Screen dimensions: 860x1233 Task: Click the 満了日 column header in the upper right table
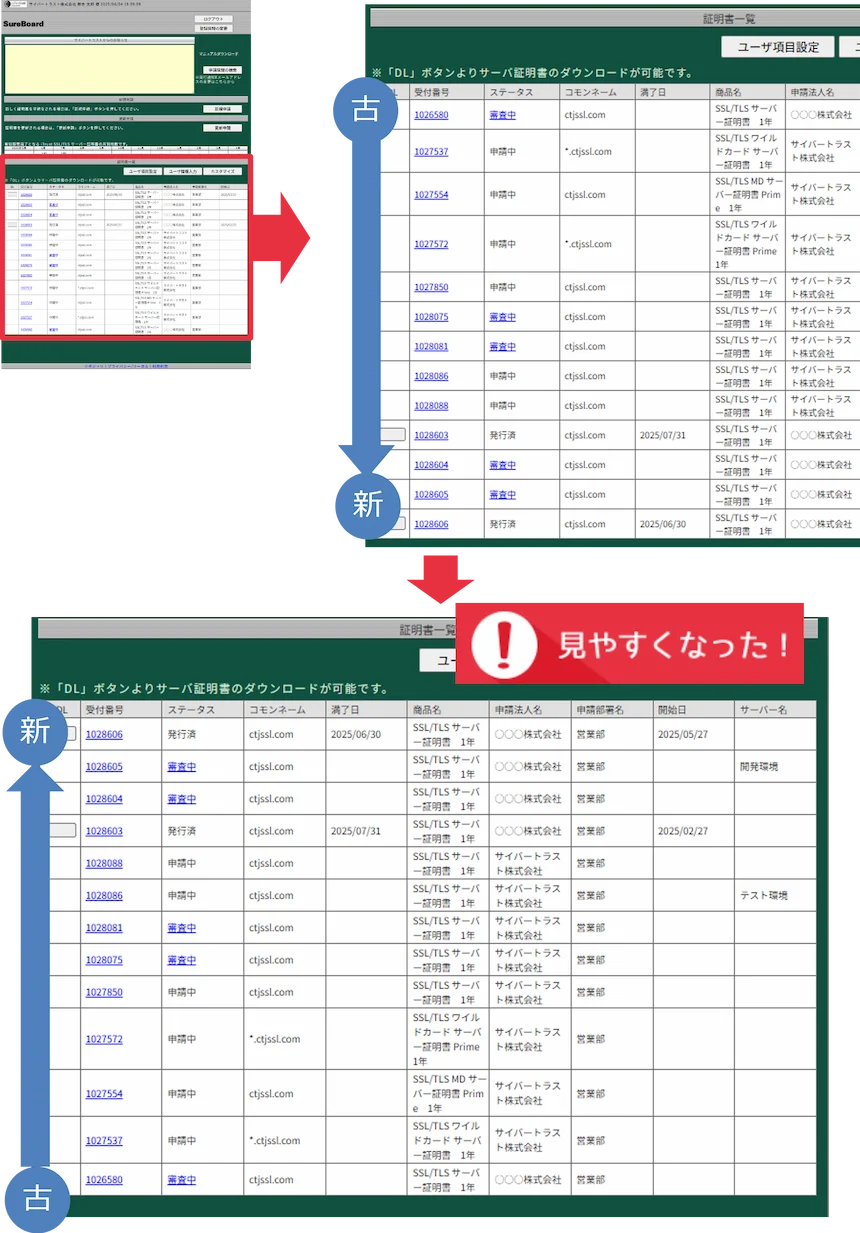[x=657, y=92]
